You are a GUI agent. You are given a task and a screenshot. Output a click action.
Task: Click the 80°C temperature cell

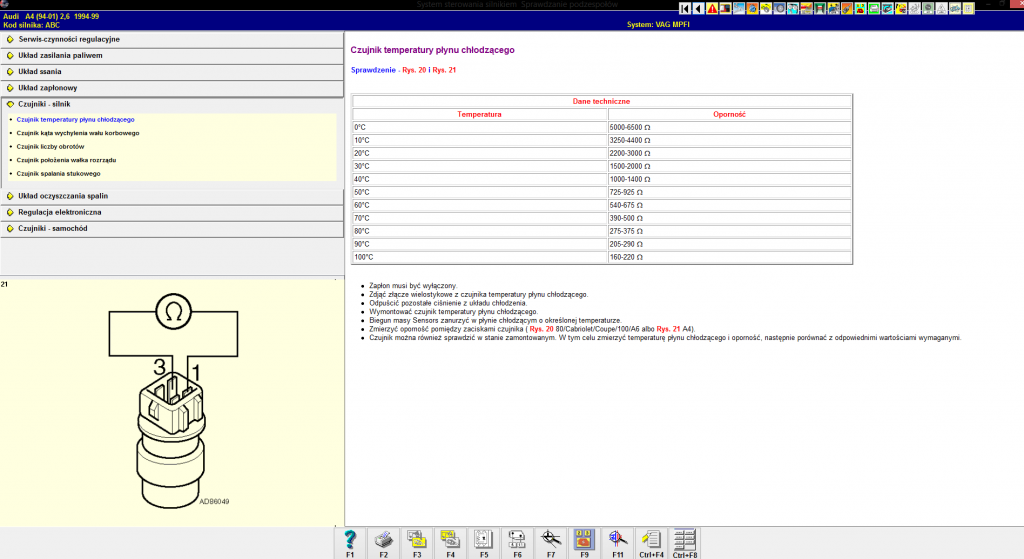point(480,231)
